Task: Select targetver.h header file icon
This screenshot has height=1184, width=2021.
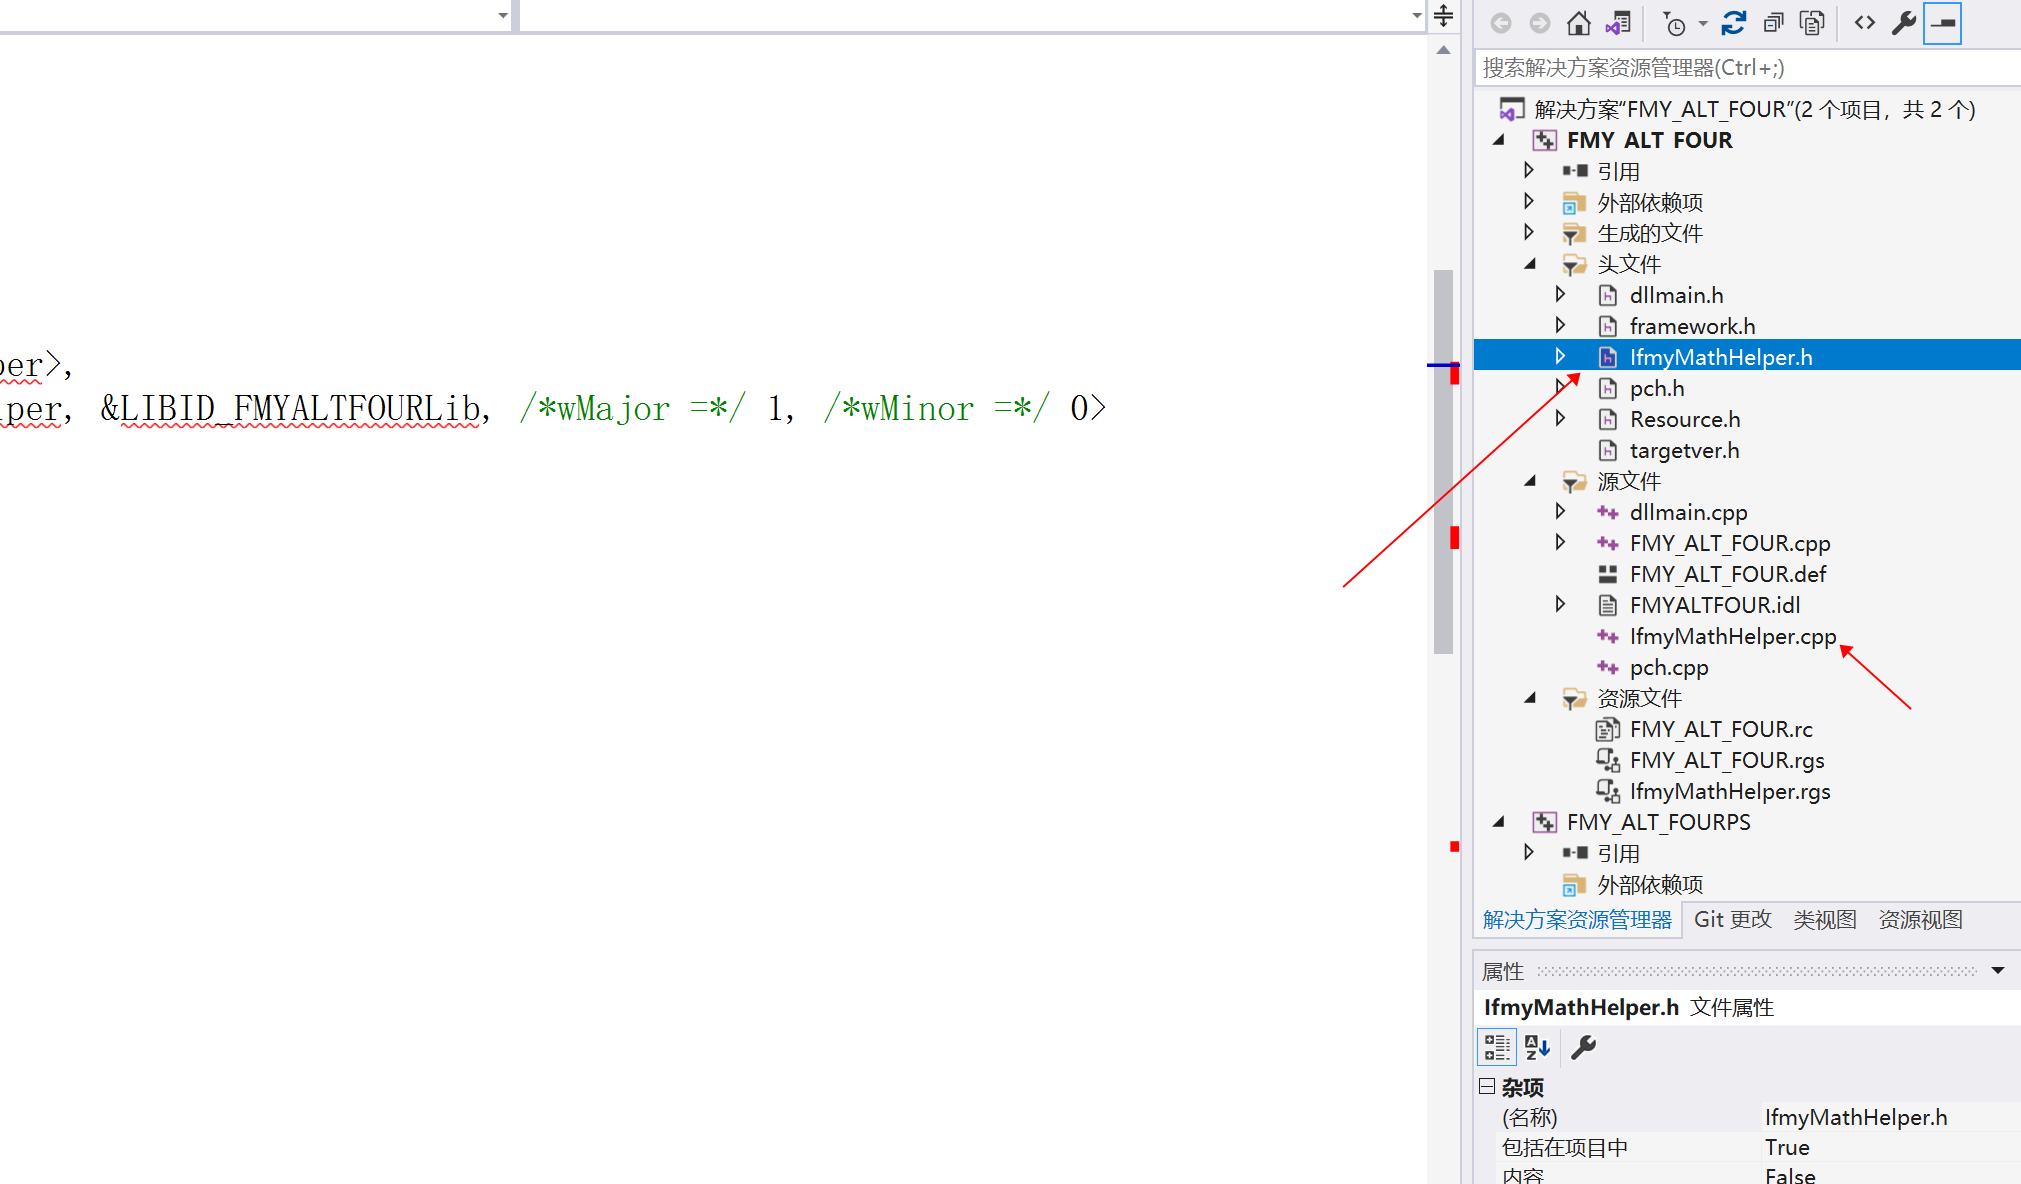Action: pos(1608,450)
